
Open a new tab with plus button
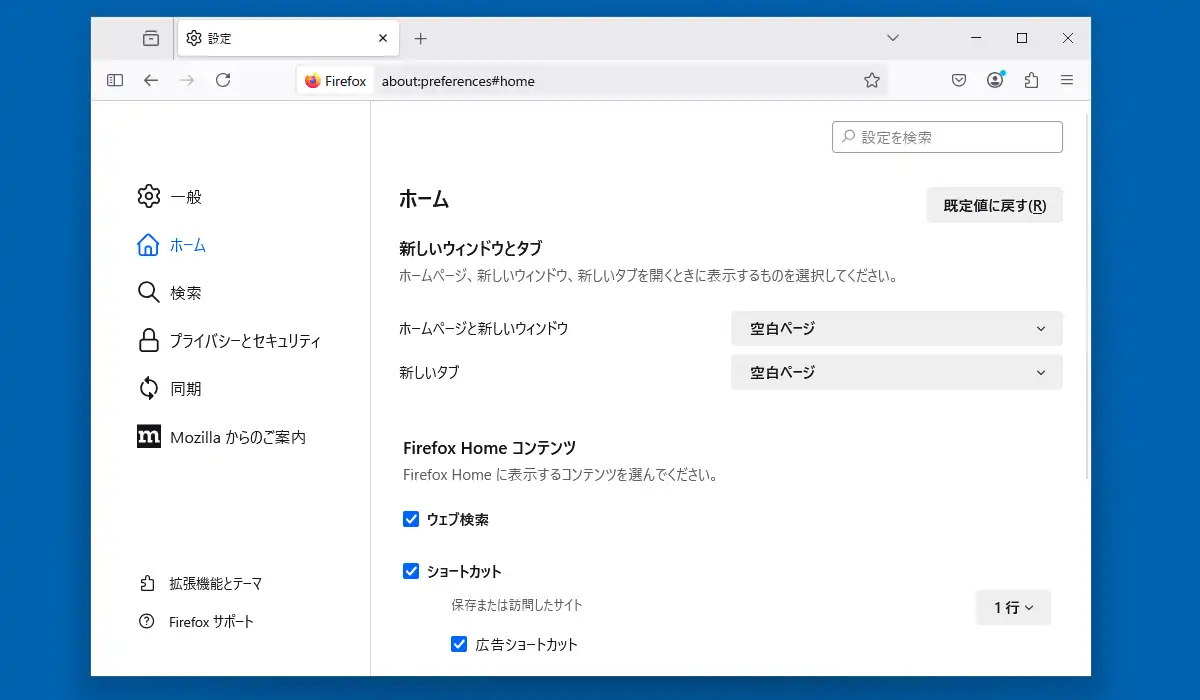pyautogui.click(x=421, y=39)
